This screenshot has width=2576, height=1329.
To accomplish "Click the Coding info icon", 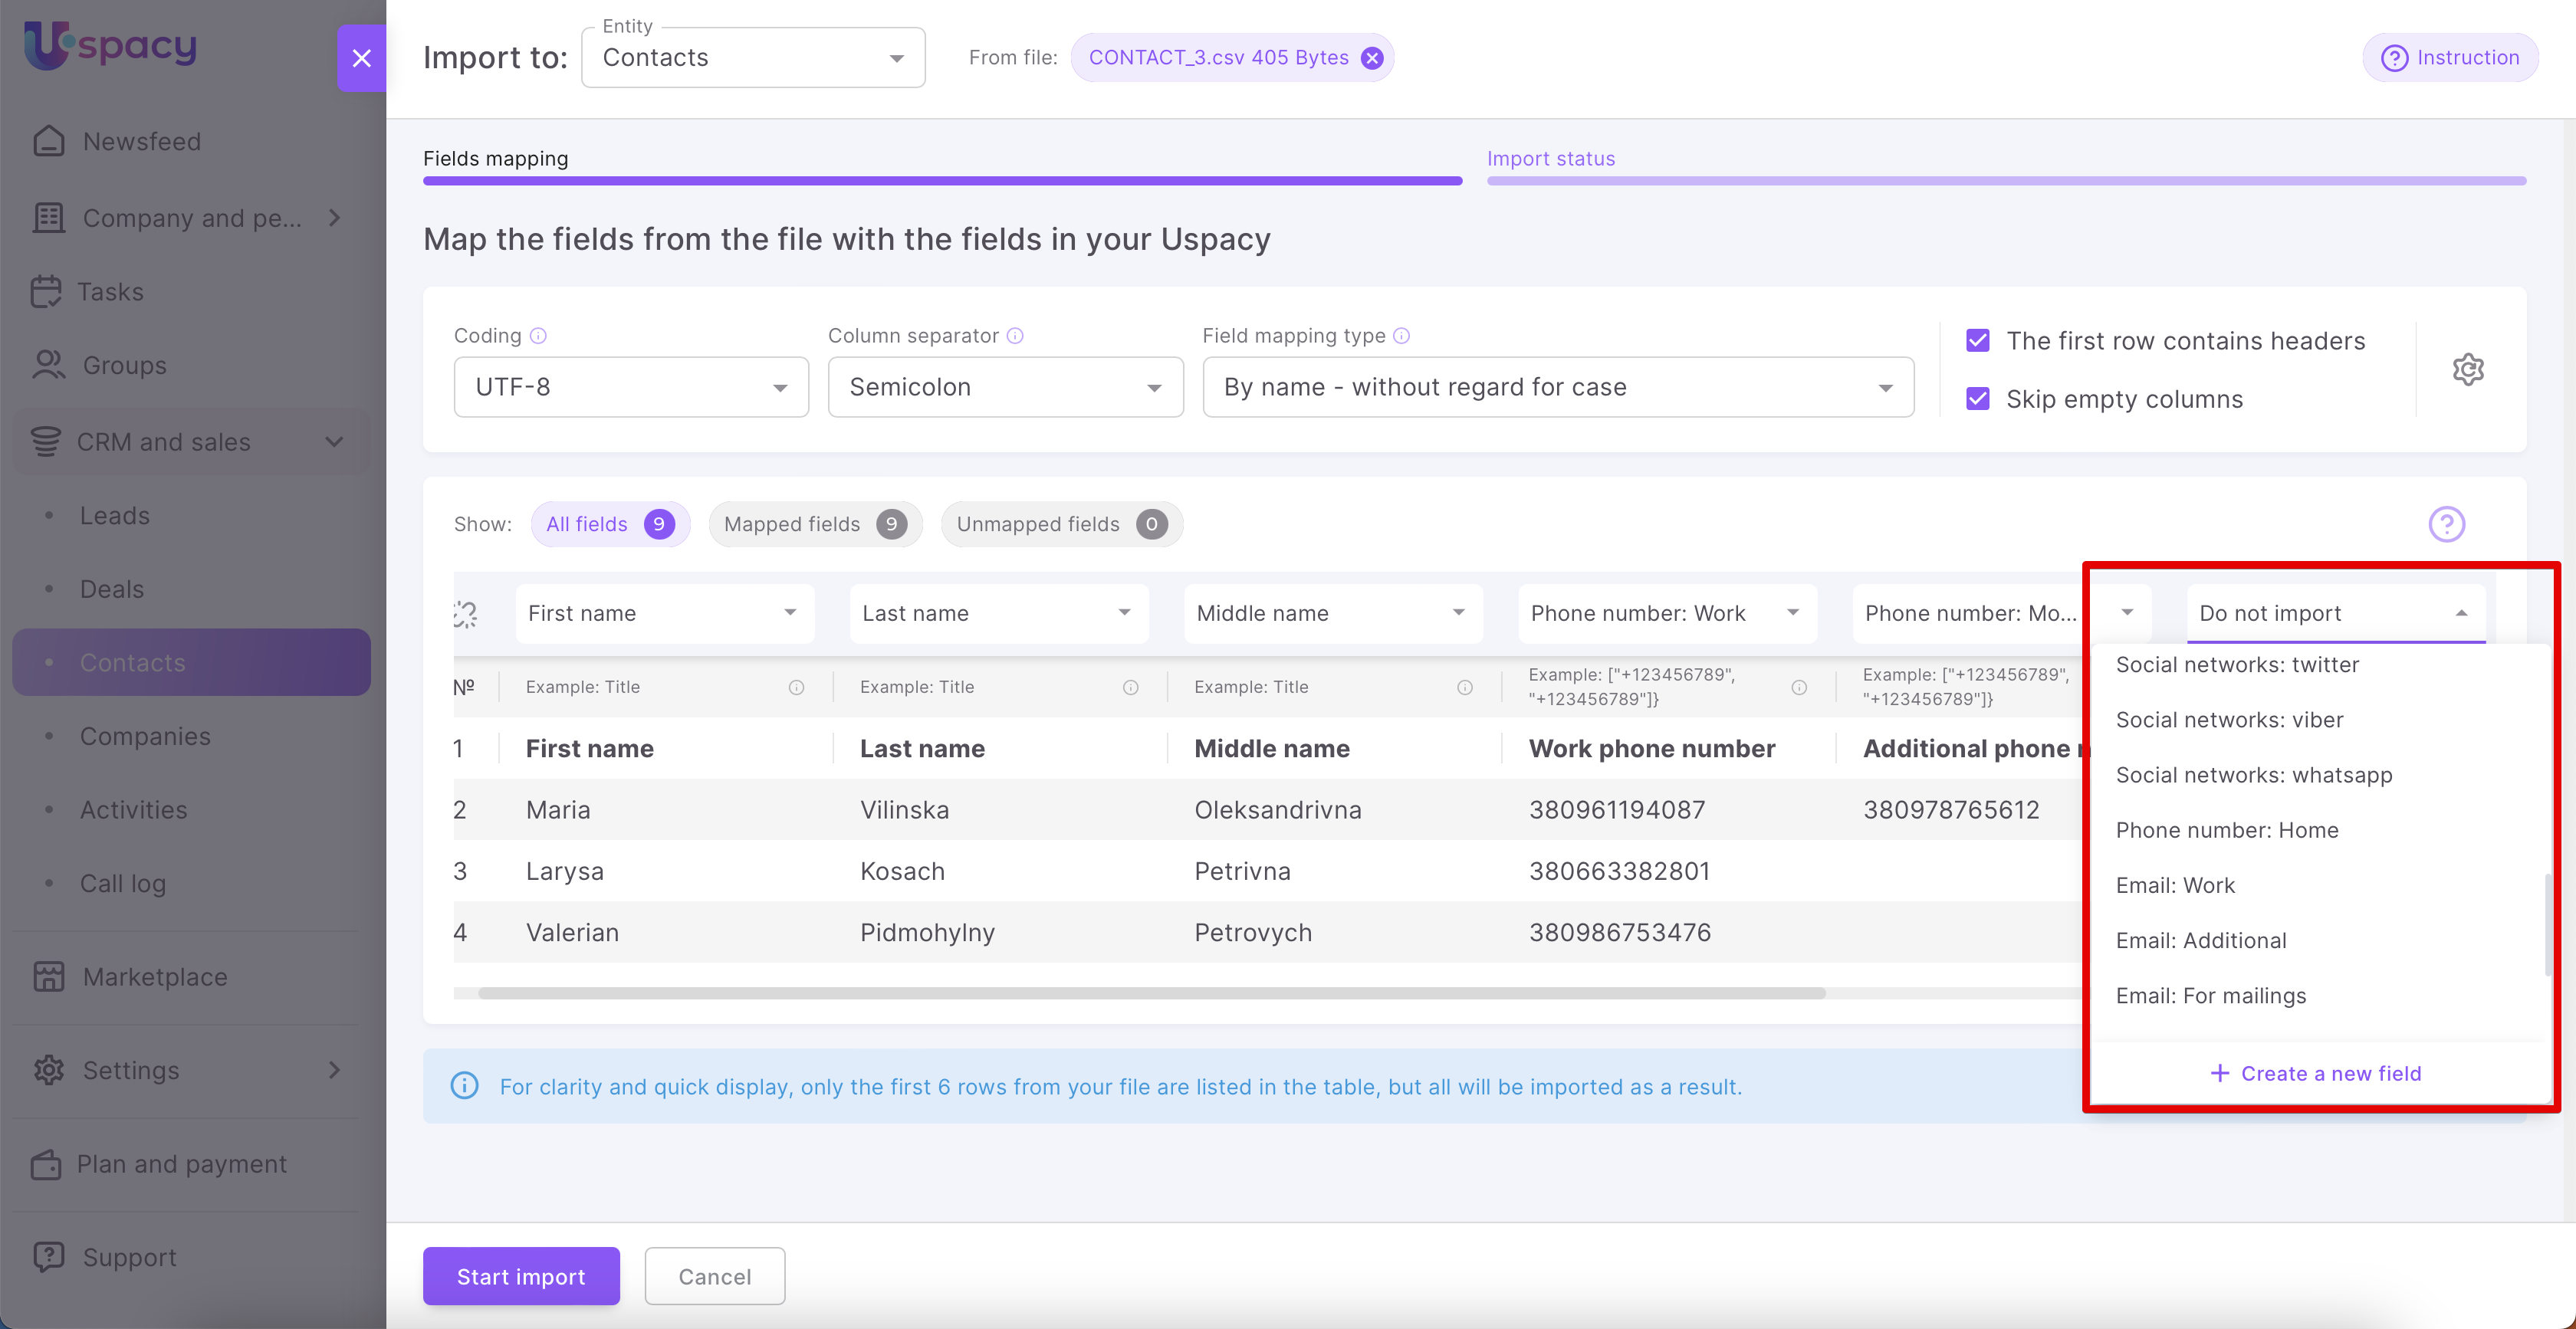I will click(x=538, y=336).
